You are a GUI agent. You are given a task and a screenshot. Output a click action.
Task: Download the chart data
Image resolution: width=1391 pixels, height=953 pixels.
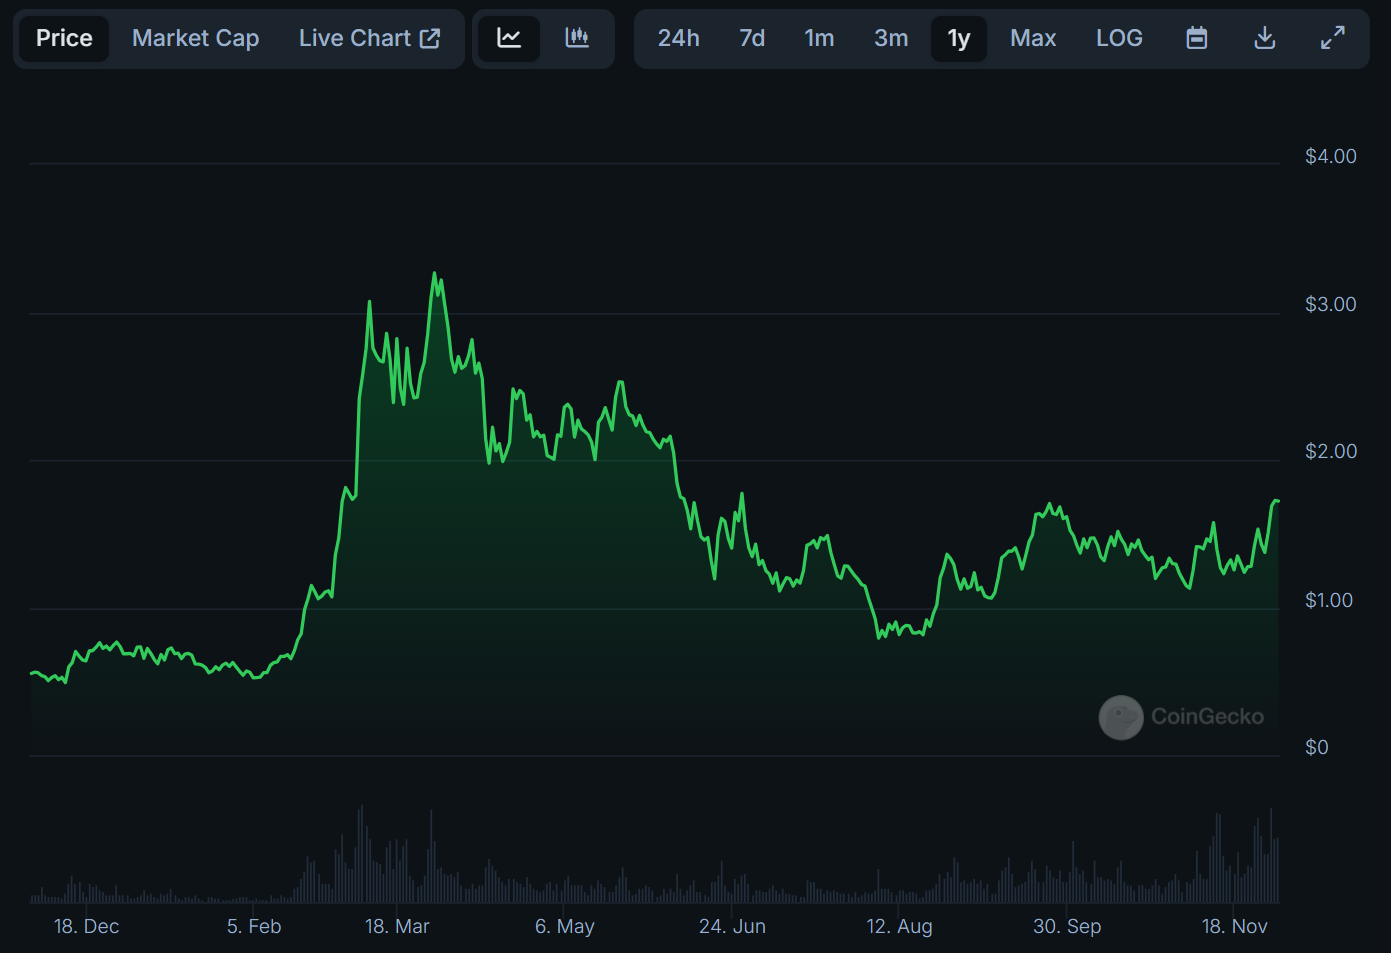click(x=1265, y=38)
